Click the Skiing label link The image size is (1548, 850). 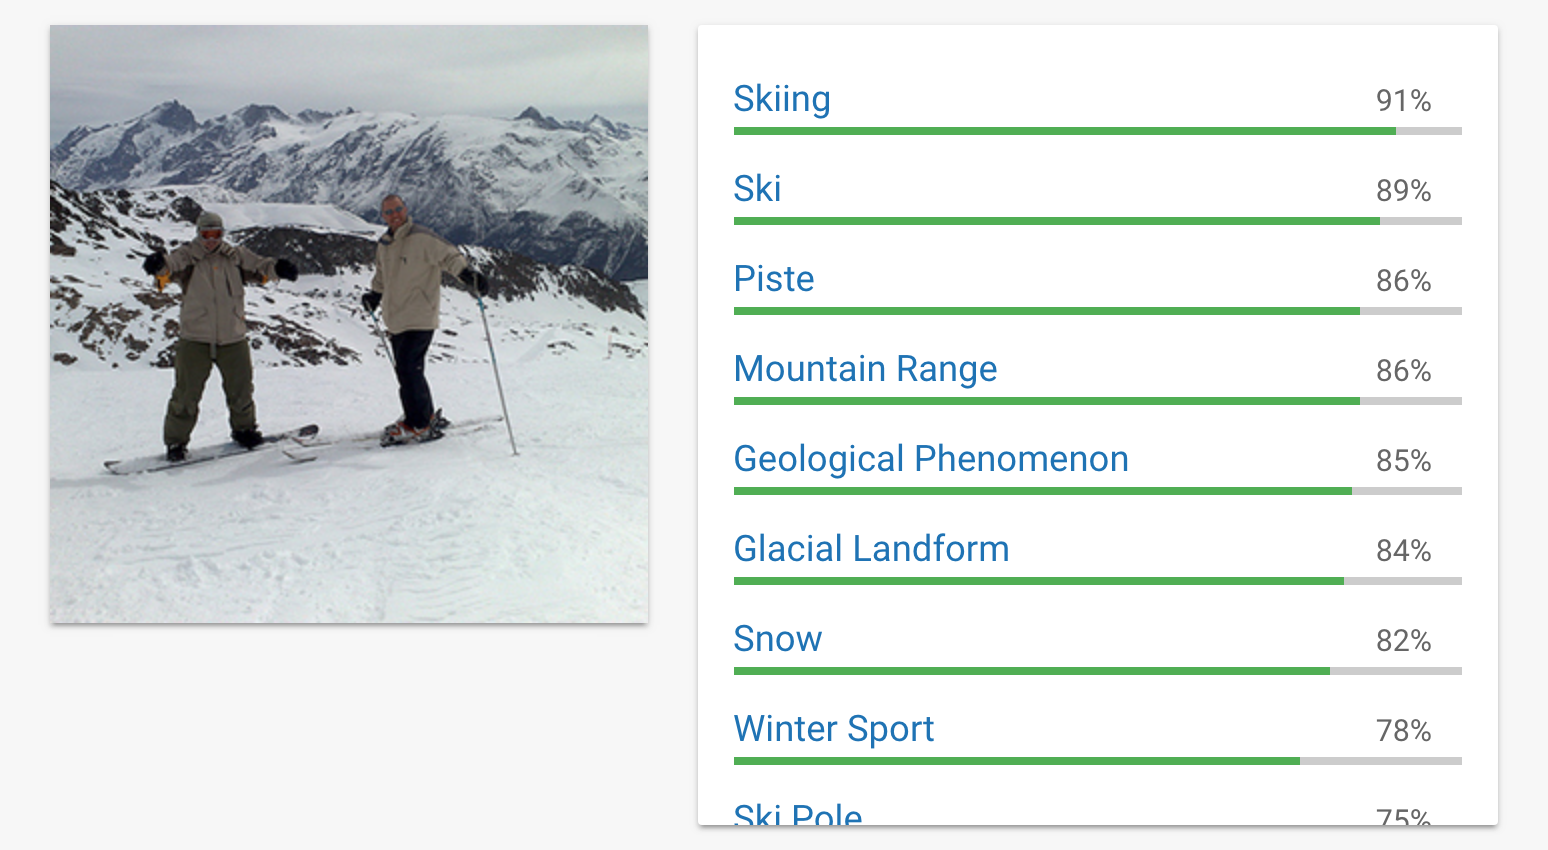click(x=782, y=99)
